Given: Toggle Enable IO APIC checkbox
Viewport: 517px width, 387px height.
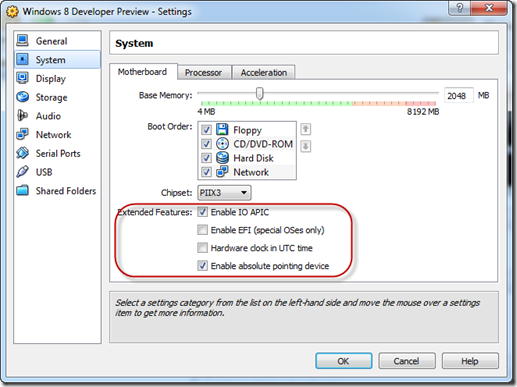Looking at the screenshot, I should (202, 212).
